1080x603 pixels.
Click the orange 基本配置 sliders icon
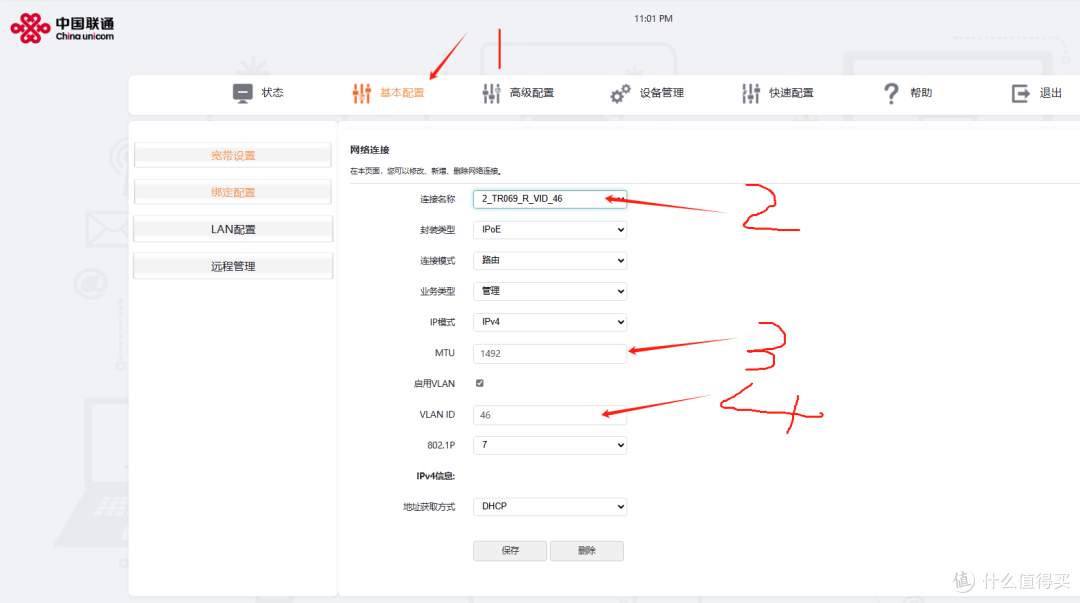[x=362, y=93]
